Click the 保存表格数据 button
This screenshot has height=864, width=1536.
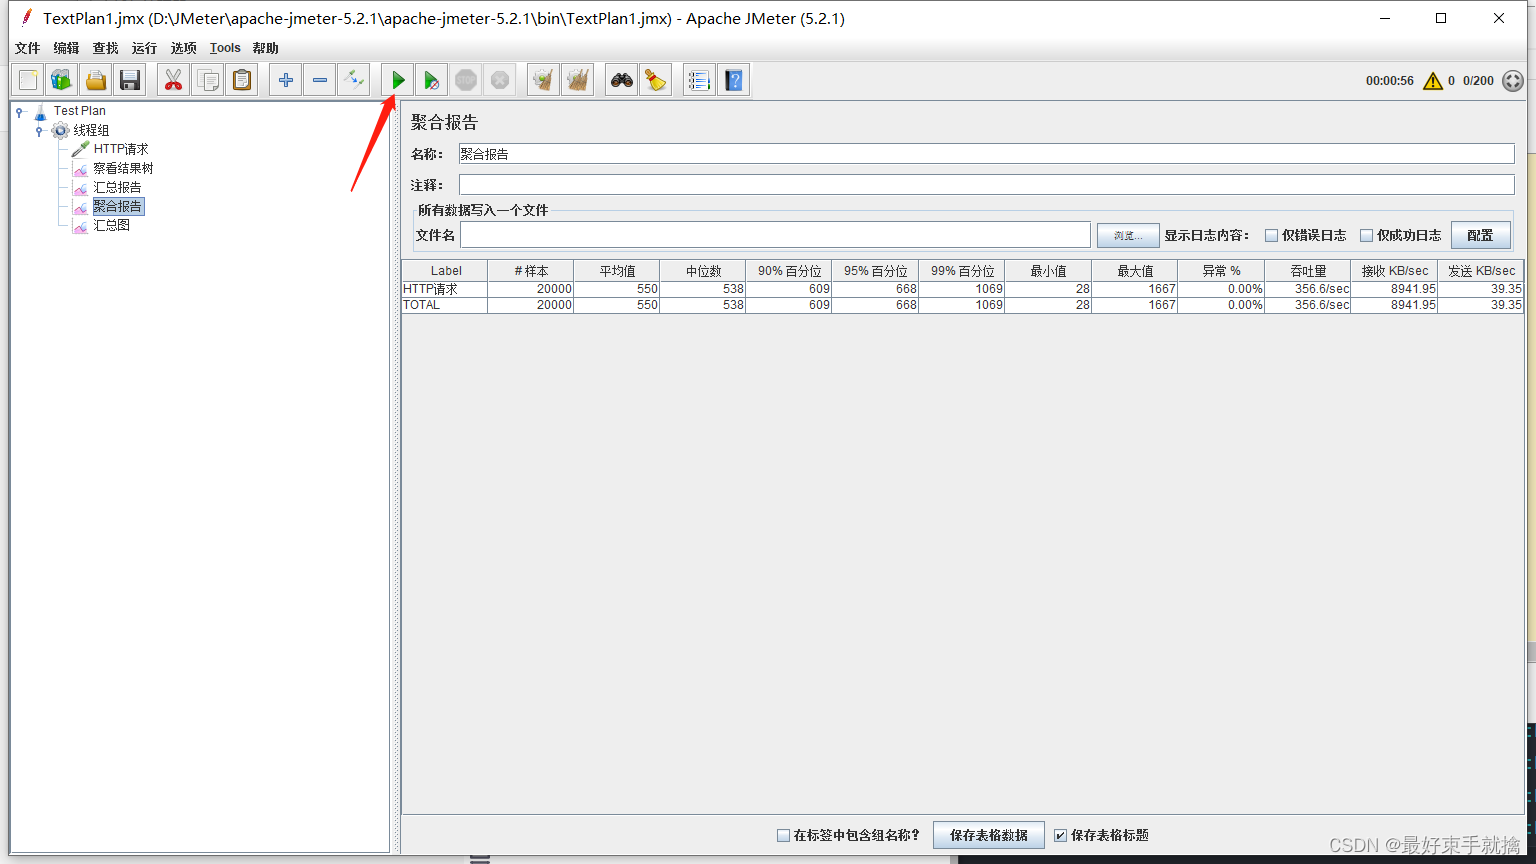989,835
